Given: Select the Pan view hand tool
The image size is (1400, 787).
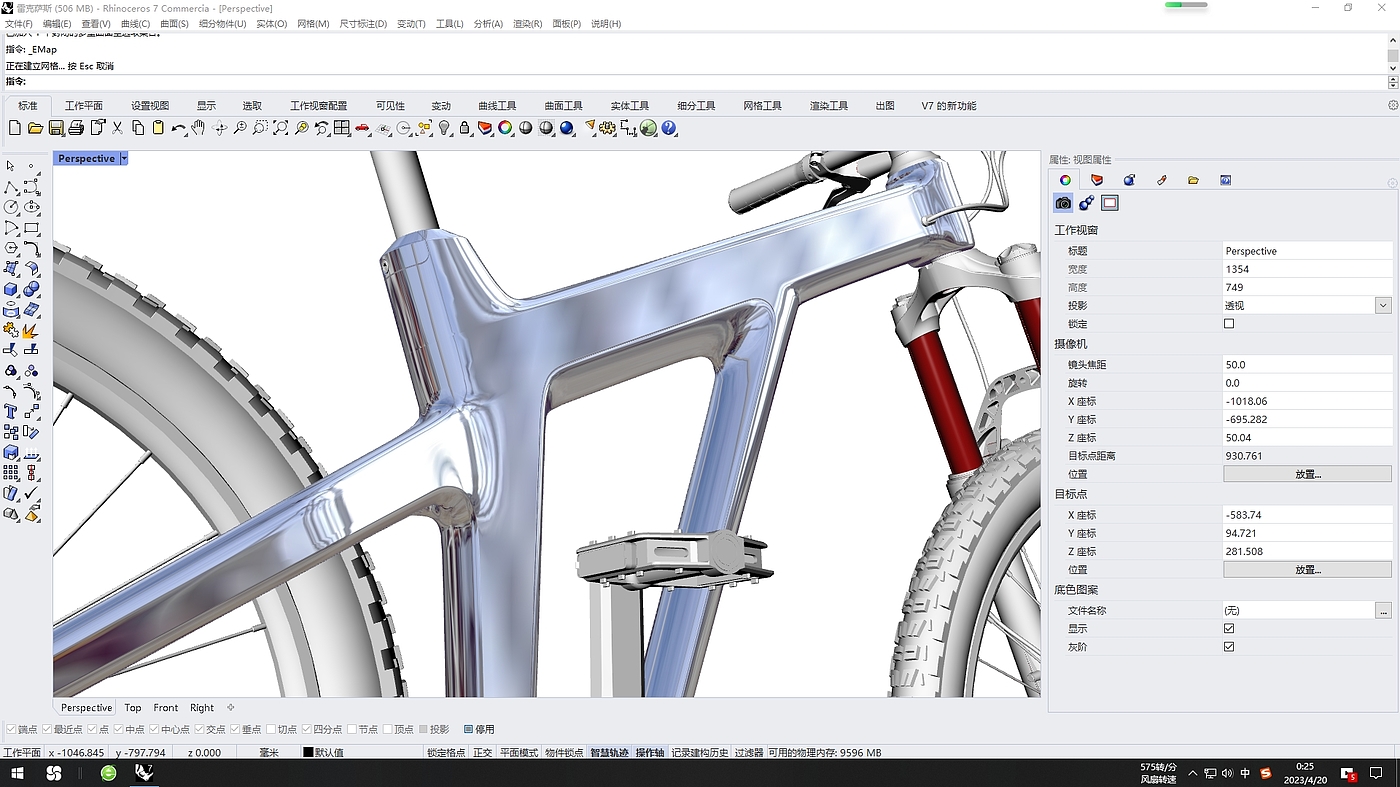Looking at the screenshot, I should (198, 128).
